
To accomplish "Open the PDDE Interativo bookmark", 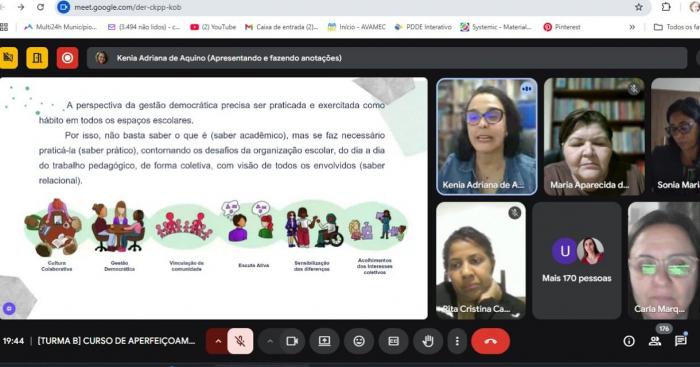I will (x=423, y=27).
